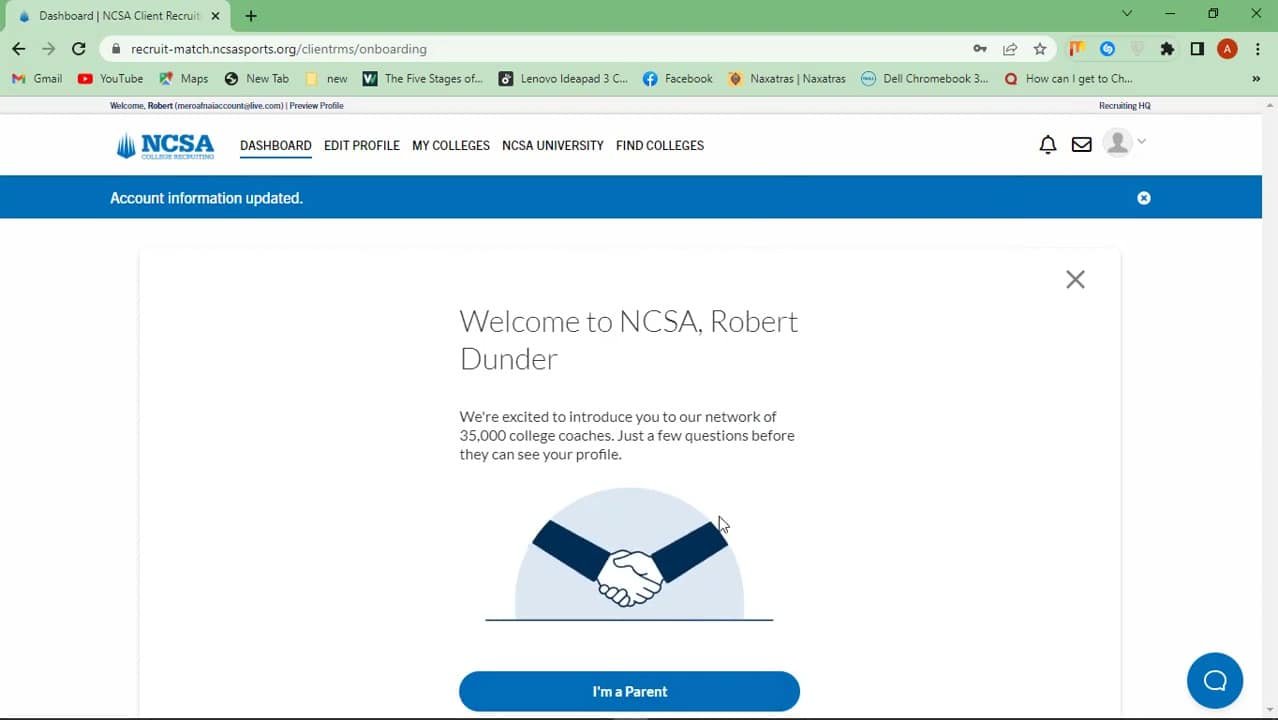Open the messages envelope icon

[x=1081, y=144]
